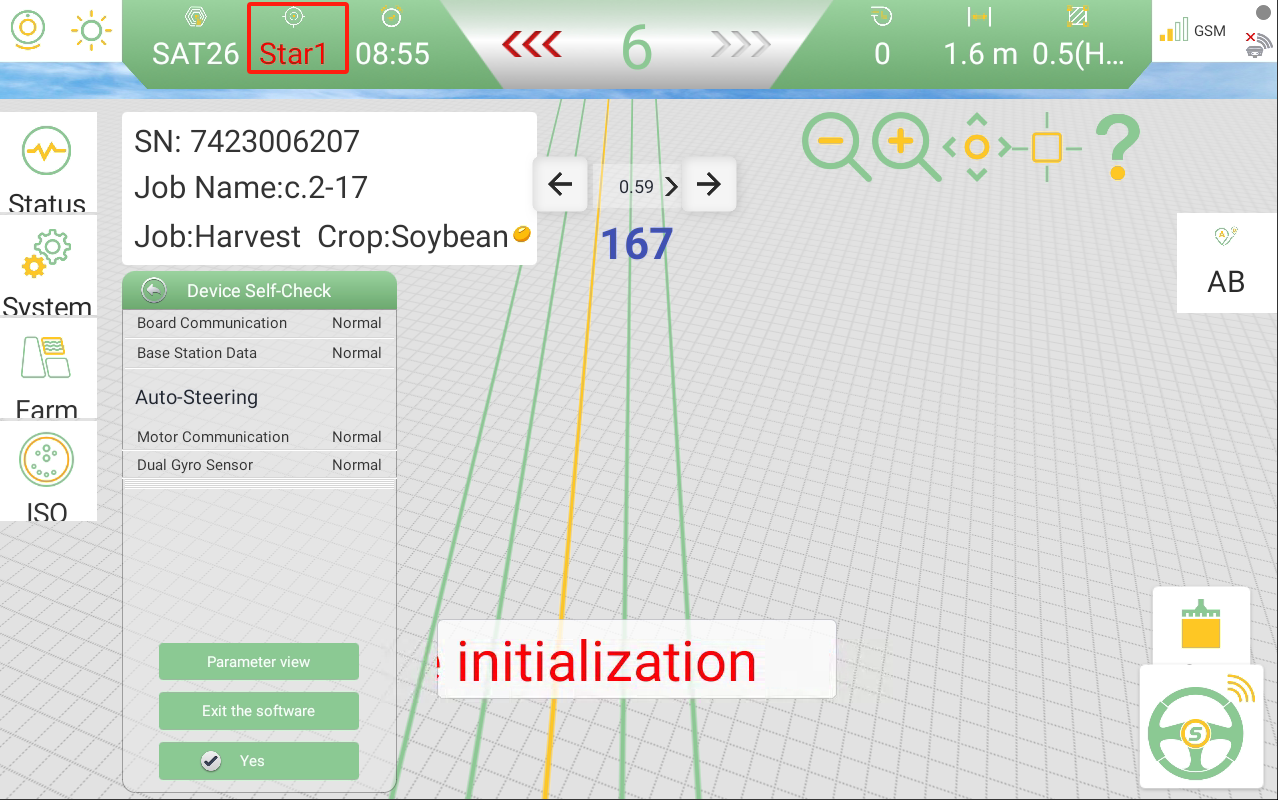Screen dimensions: 1278x800
Task: Open the ISO menu
Action: point(48,472)
